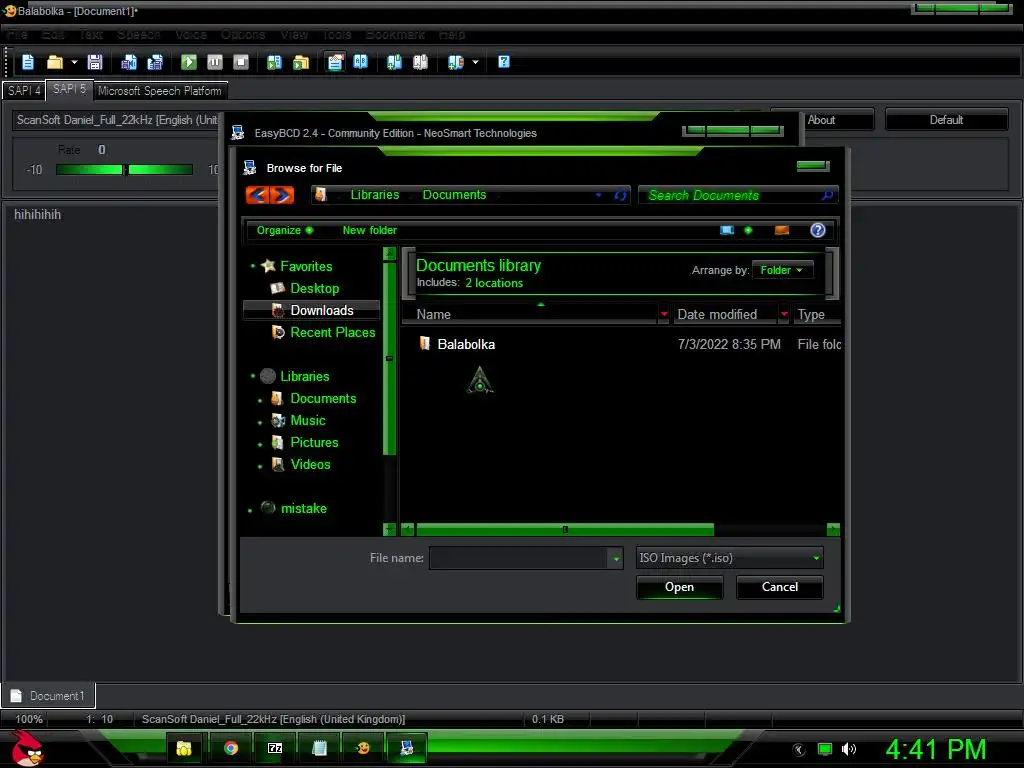Click the highlighted panel icon with red arrow

[x=335, y=62]
